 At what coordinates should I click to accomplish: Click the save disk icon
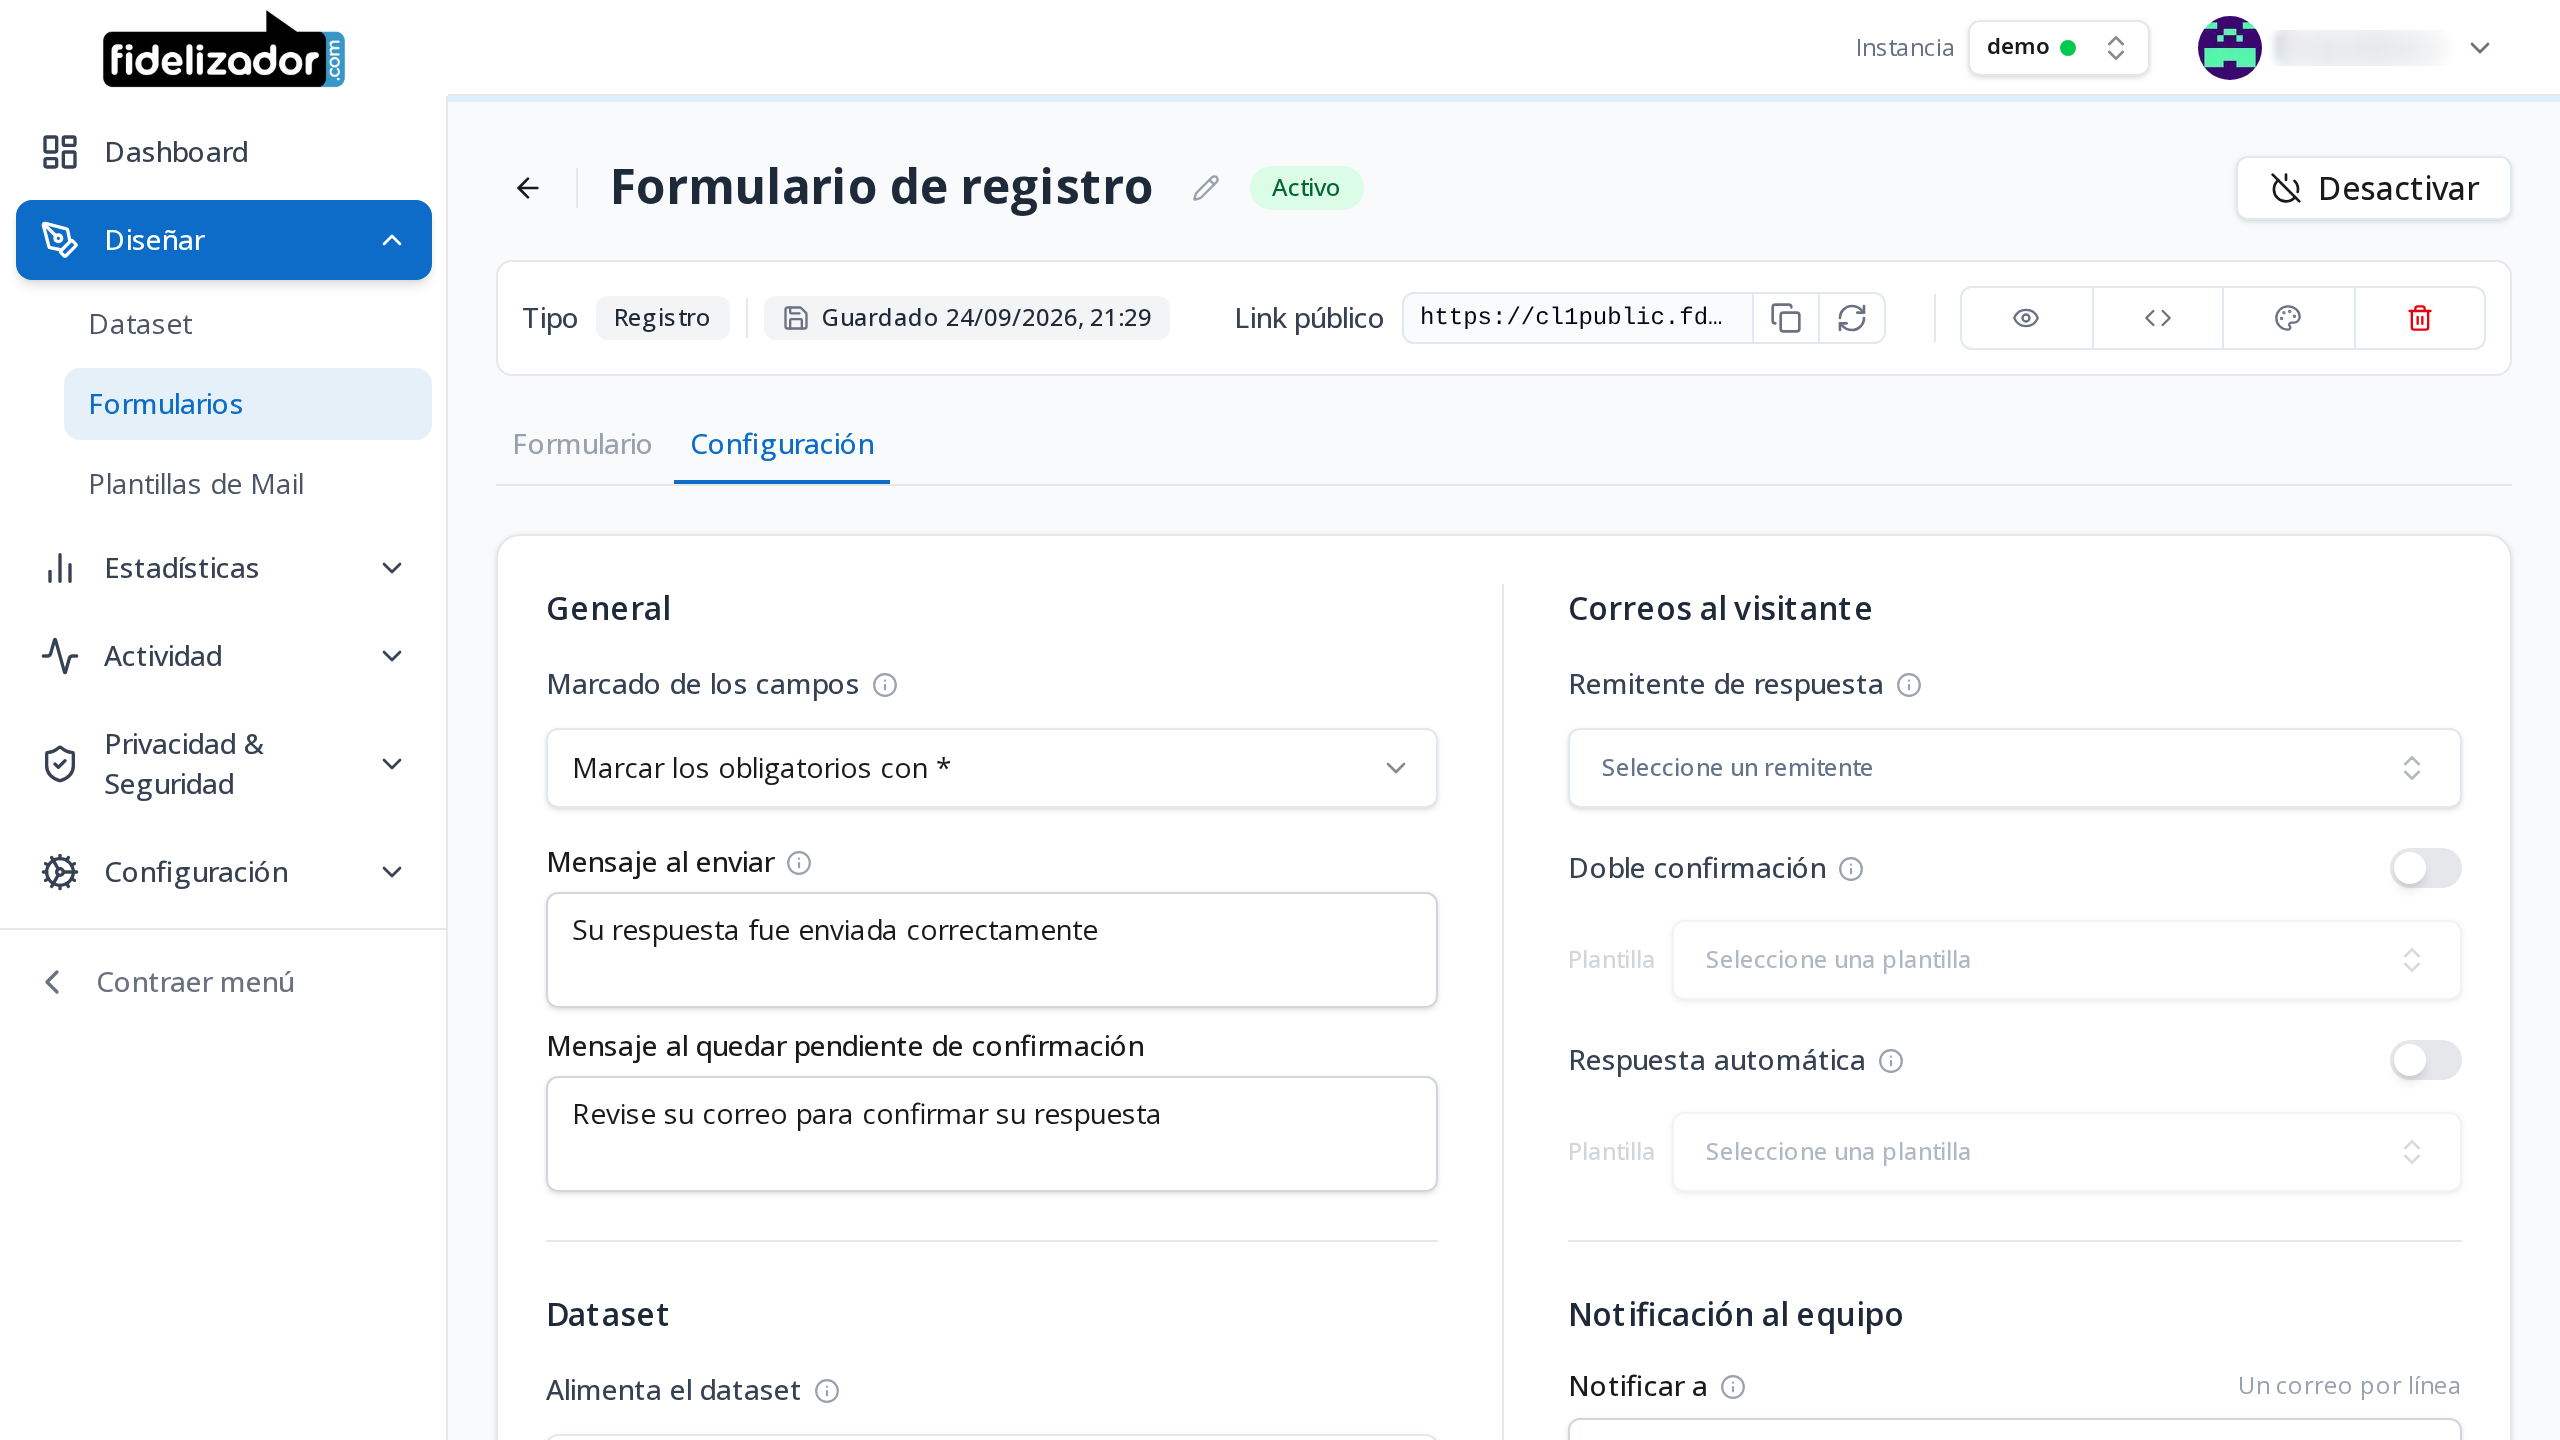click(x=795, y=318)
